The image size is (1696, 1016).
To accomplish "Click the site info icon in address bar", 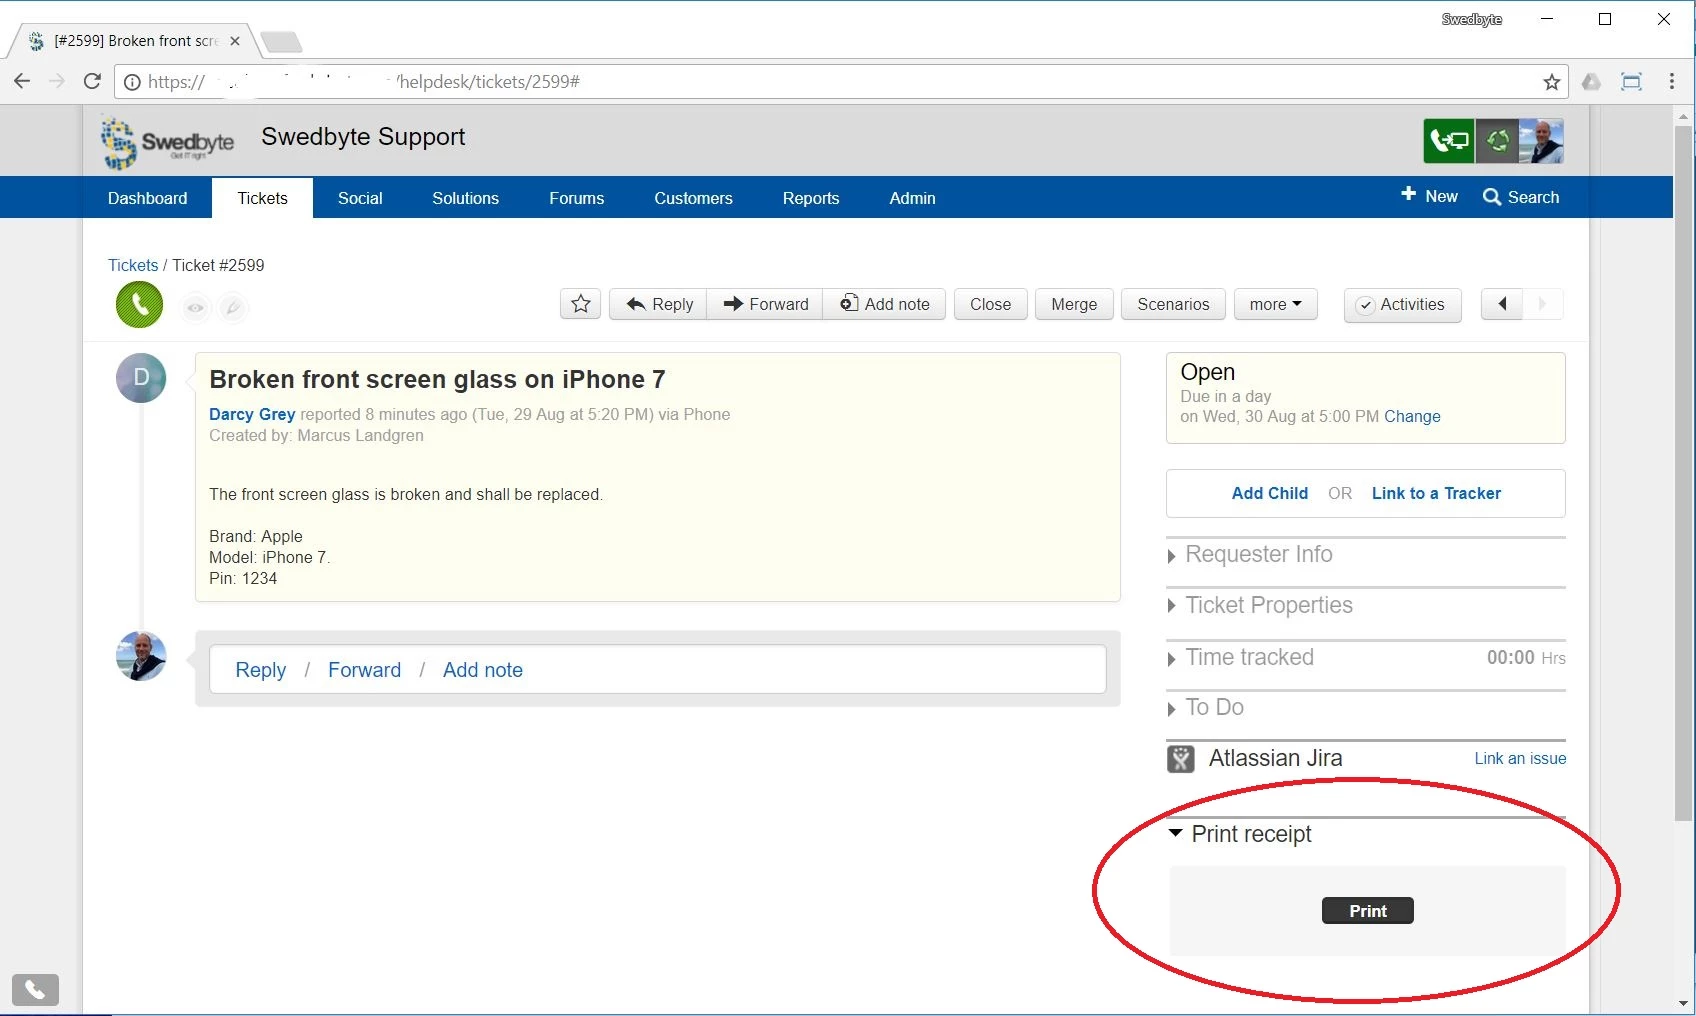I will pos(132,82).
